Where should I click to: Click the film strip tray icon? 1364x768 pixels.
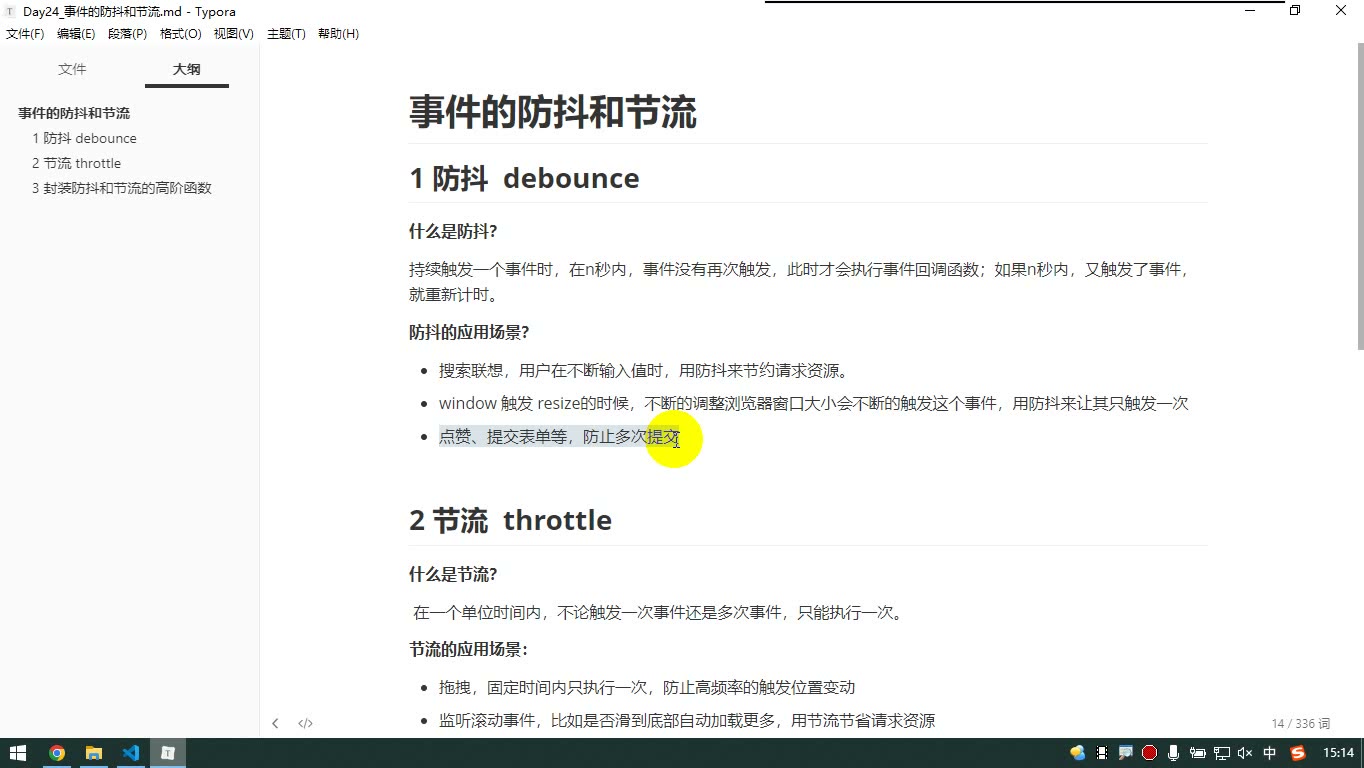[1102, 753]
